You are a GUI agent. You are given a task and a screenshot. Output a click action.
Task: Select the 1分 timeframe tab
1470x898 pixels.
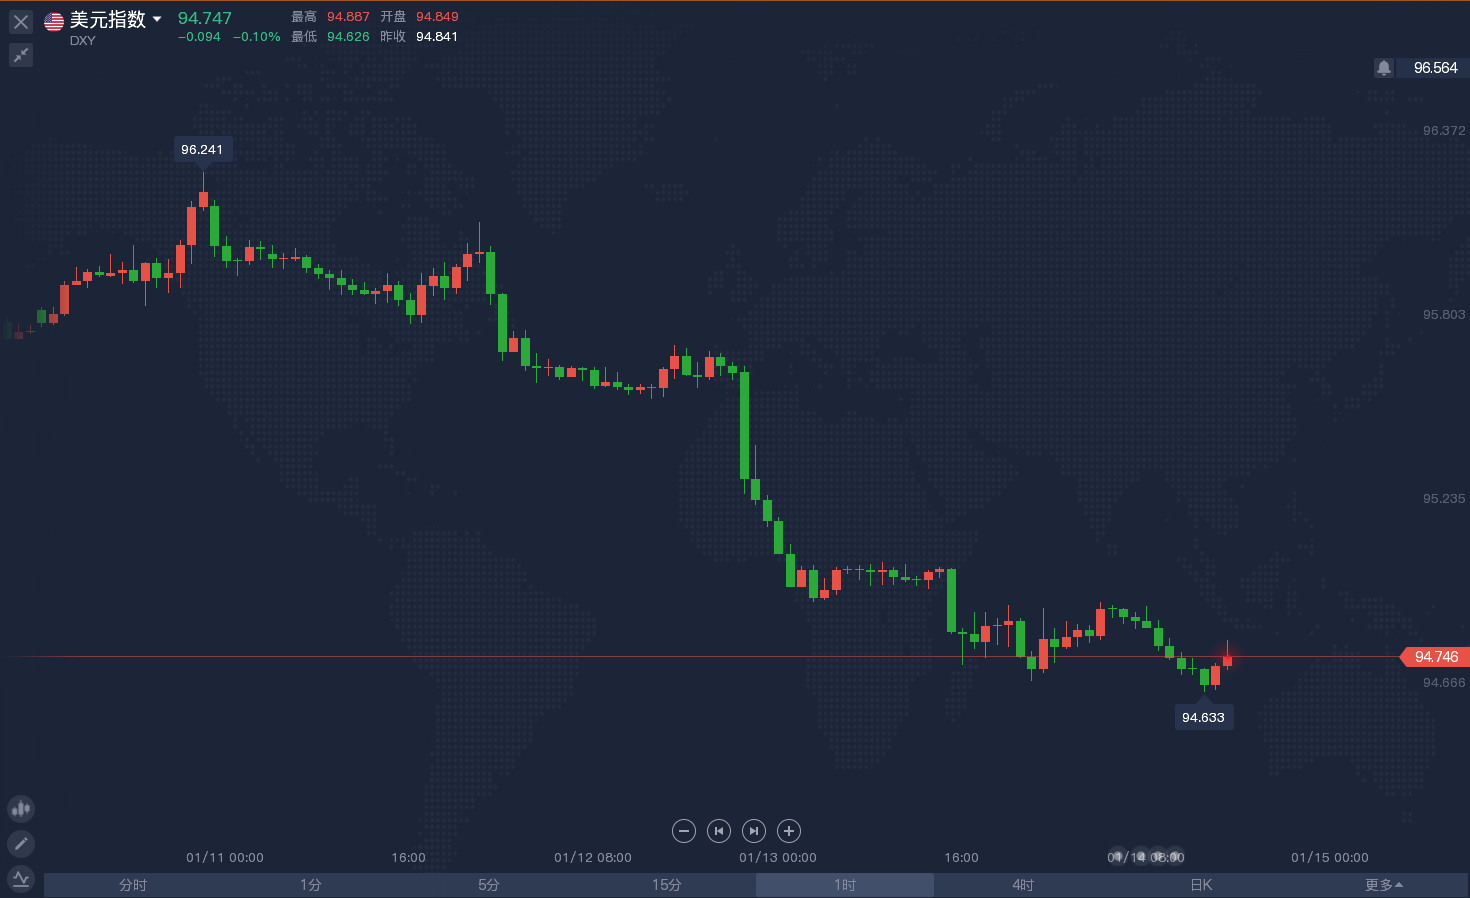click(311, 885)
